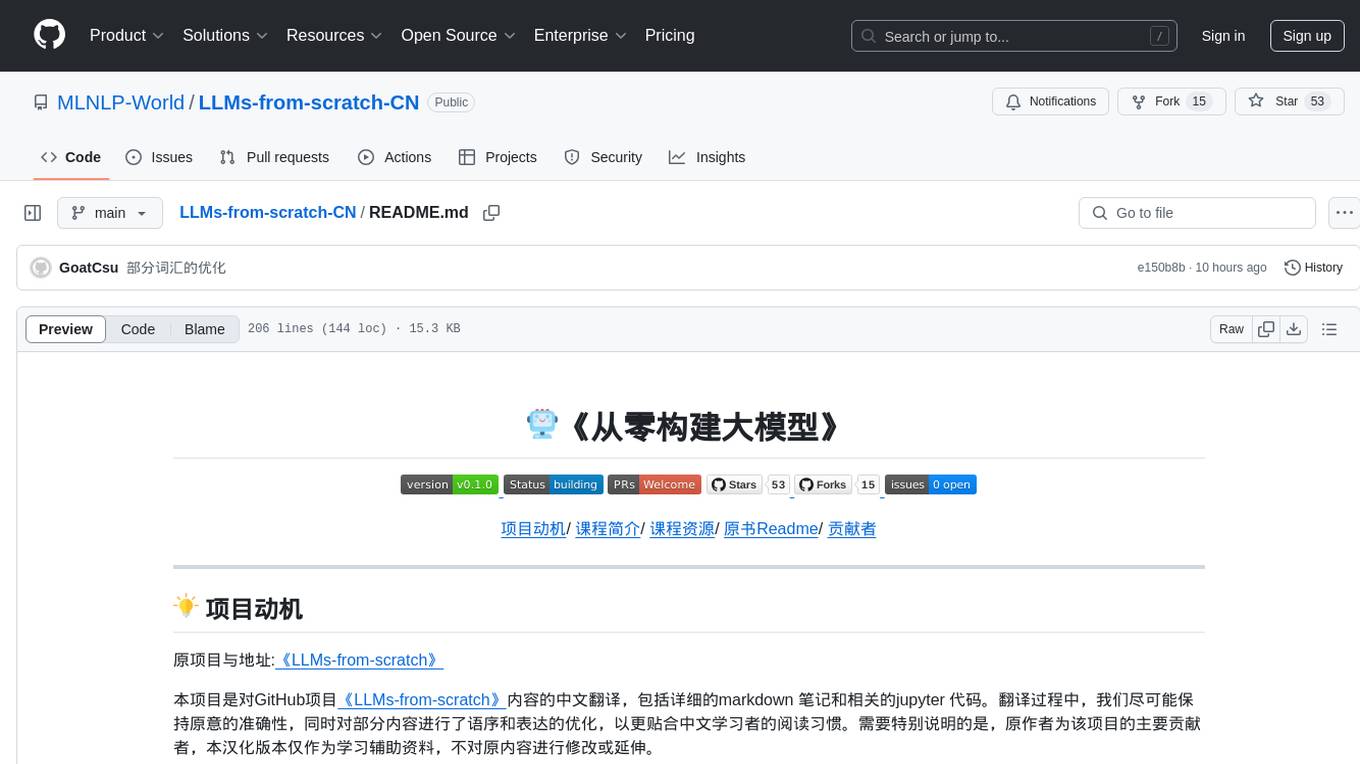Switch to the Actions tab
This screenshot has height=764, width=1360.
(x=394, y=157)
